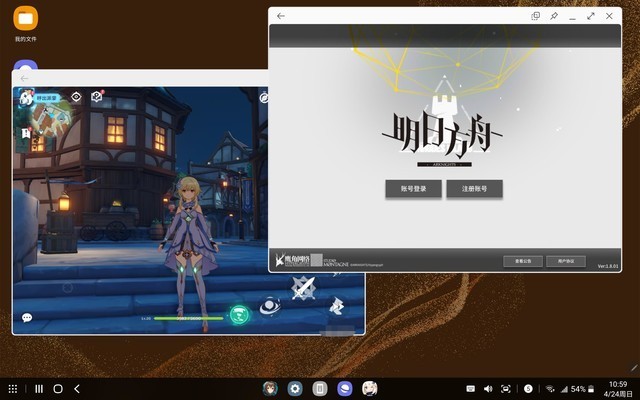This screenshot has width=640, height=400.
Task: Click the Arknights window back arrow
Action: (281, 16)
